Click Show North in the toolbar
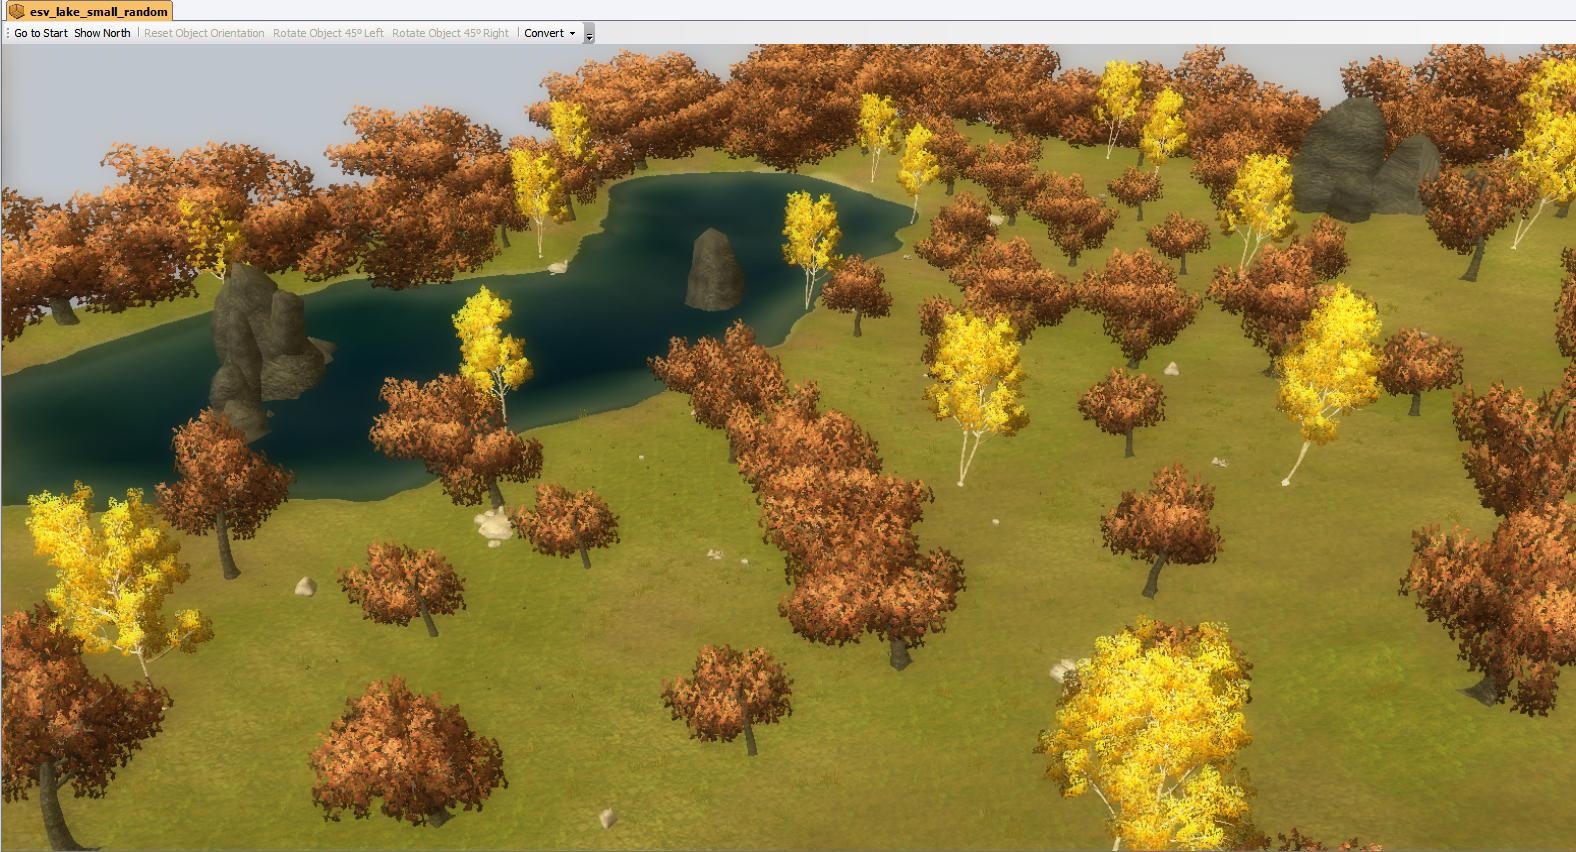Viewport: 1576px width, 852px height. (102, 33)
